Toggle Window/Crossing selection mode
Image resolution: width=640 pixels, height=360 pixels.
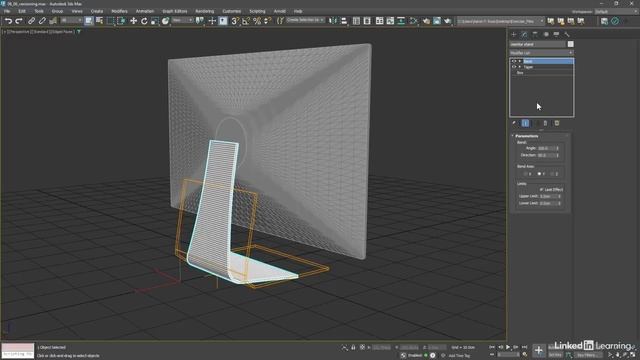121,21
